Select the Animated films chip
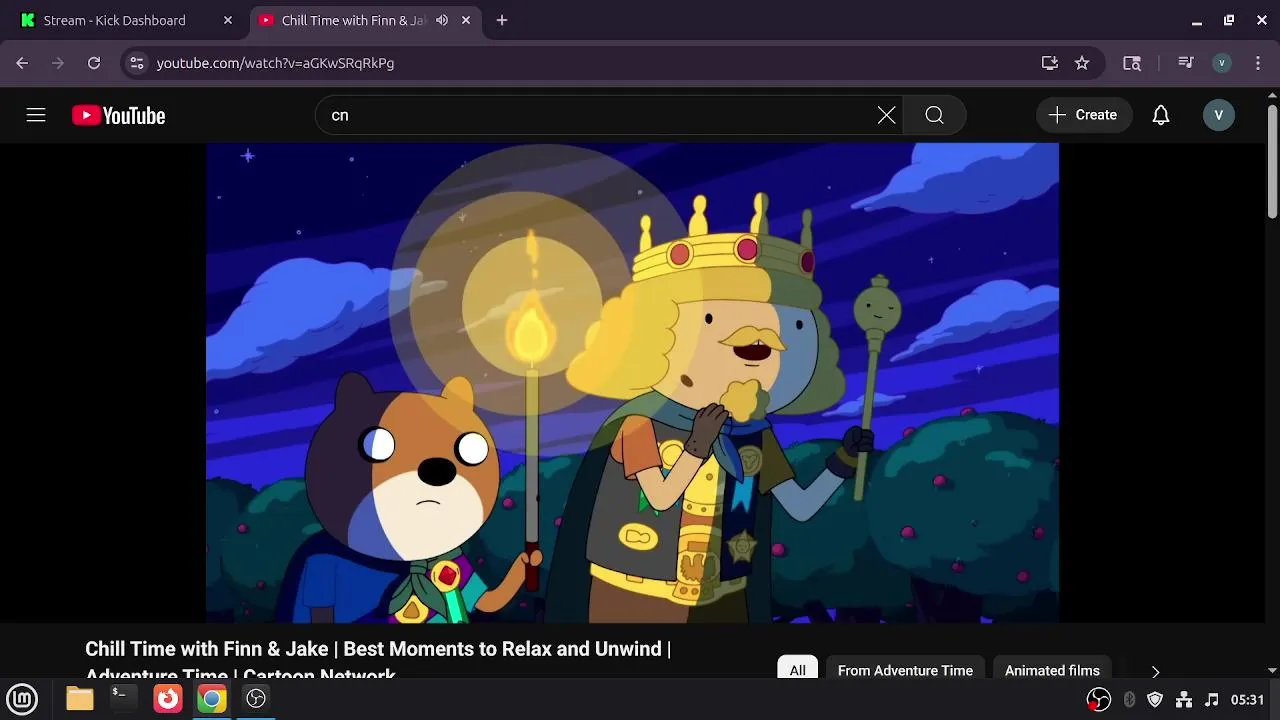 [x=1052, y=670]
